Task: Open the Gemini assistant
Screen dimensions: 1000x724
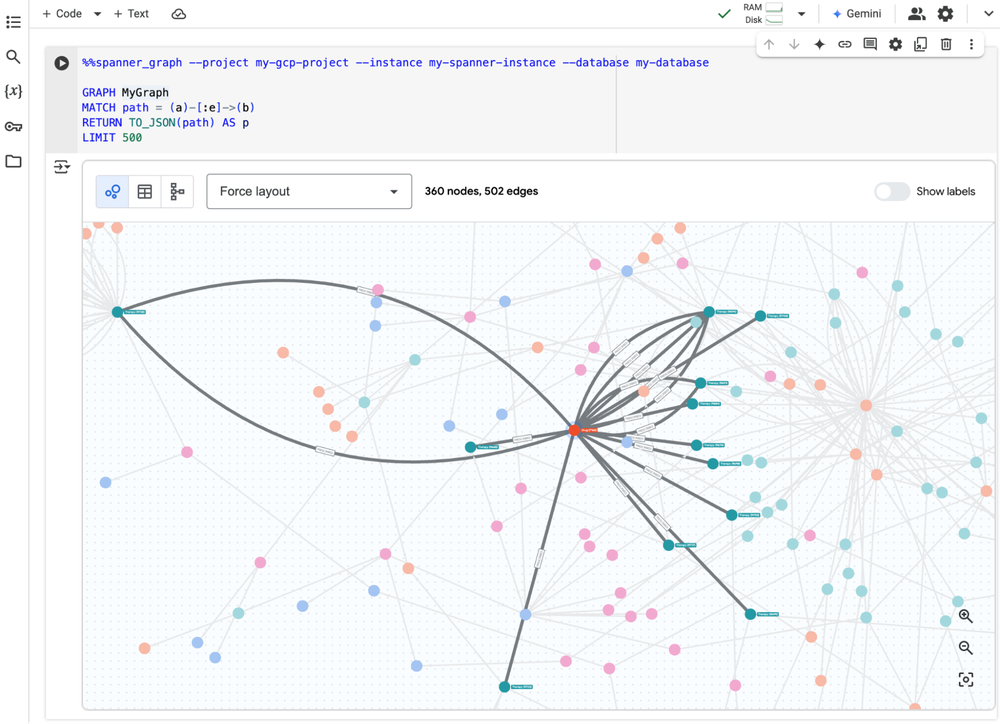Action: 856,14
